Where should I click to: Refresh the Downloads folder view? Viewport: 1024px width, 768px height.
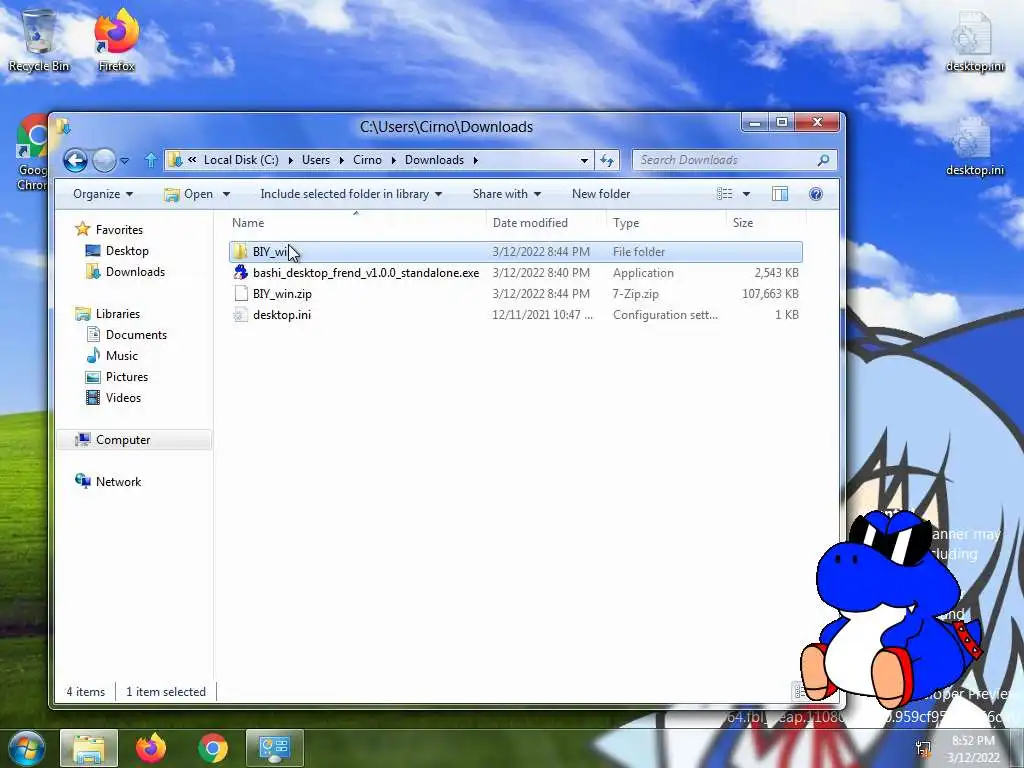(x=607, y=160)
